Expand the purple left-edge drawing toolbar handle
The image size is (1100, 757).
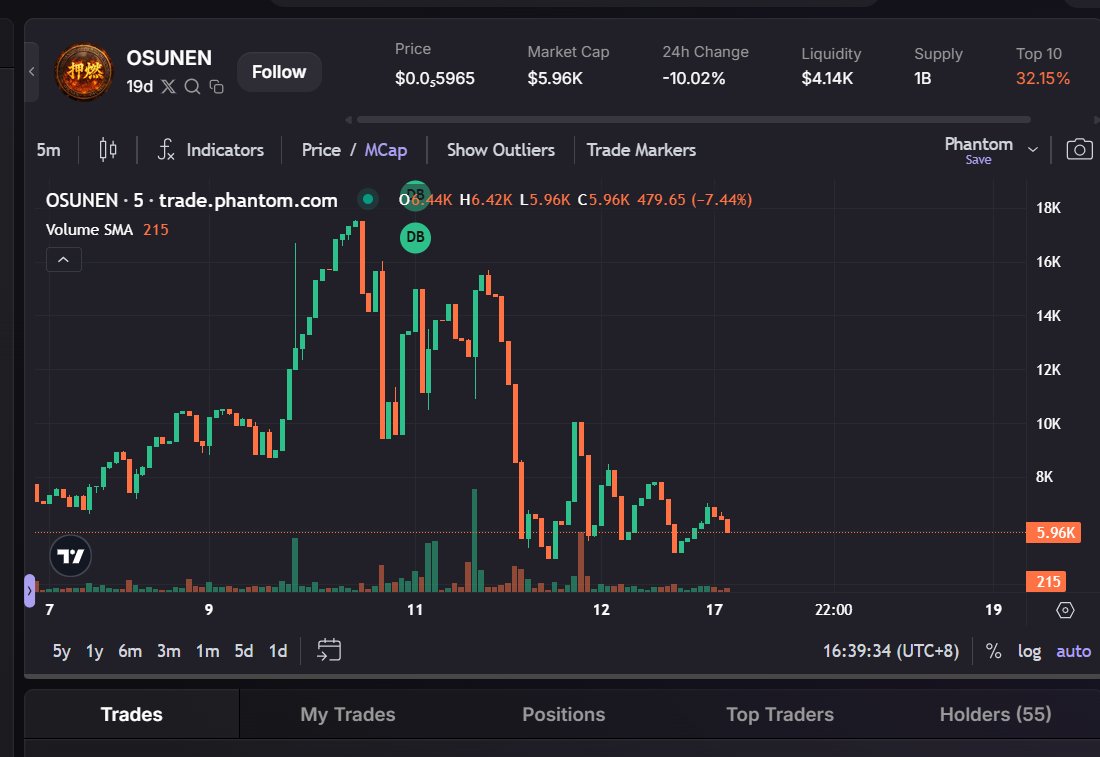29,591
